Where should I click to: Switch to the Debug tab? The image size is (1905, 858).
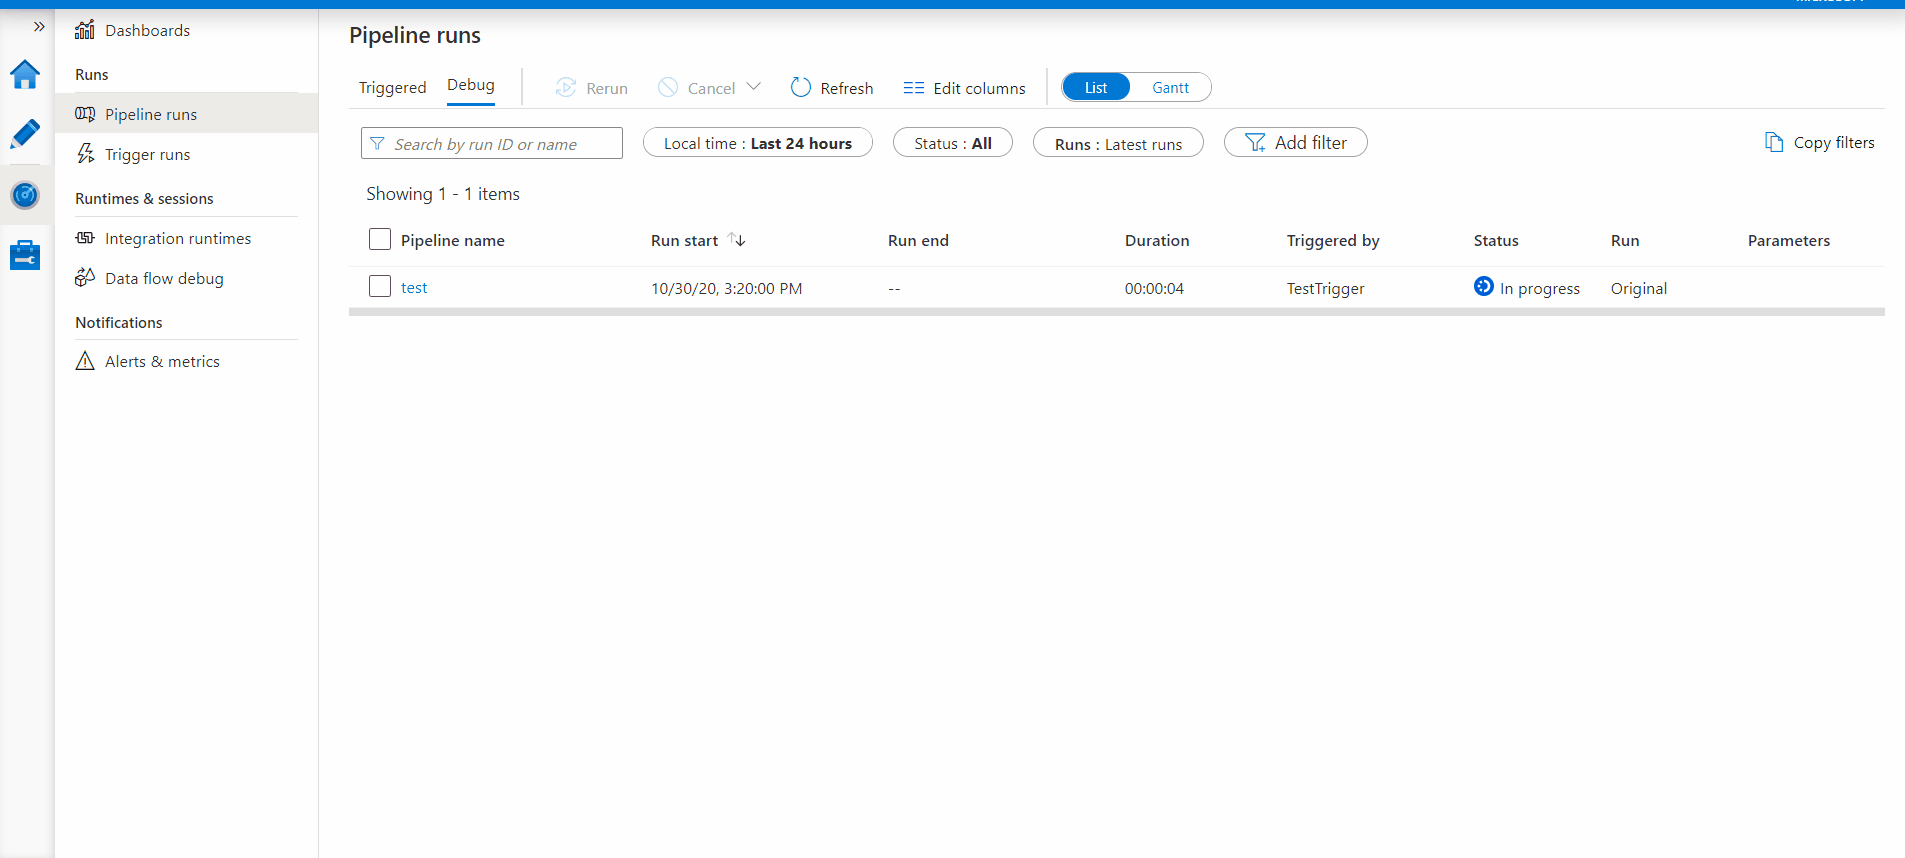471,85
